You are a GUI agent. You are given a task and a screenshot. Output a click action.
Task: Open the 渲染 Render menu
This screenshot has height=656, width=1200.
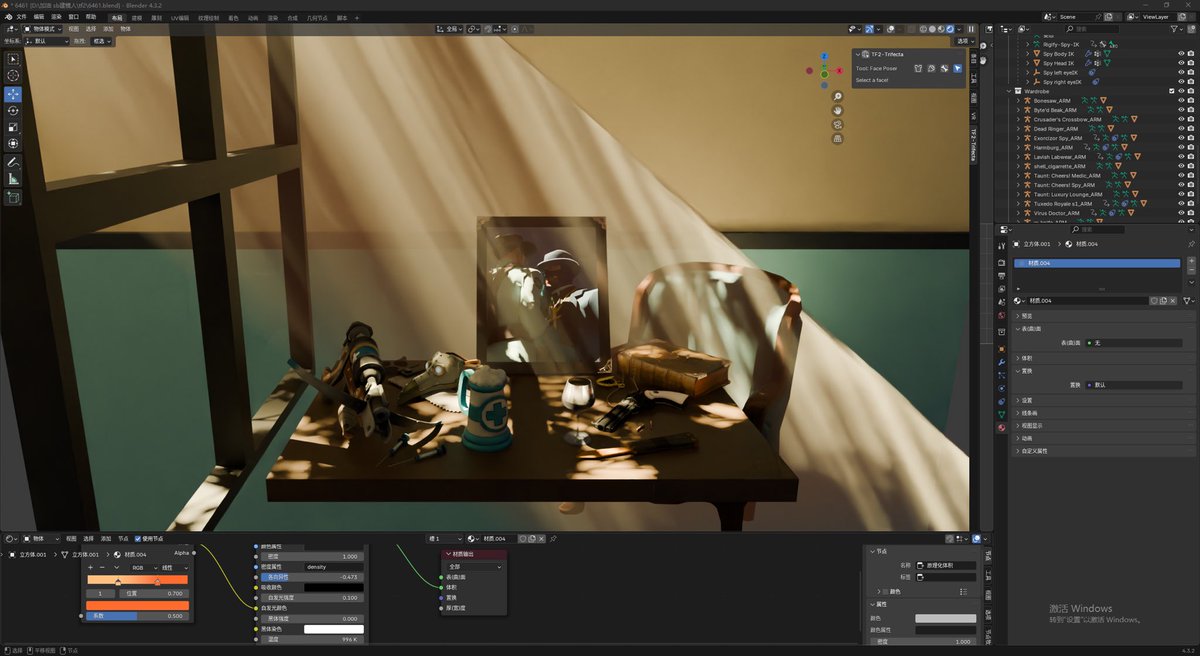coord(56,17)
